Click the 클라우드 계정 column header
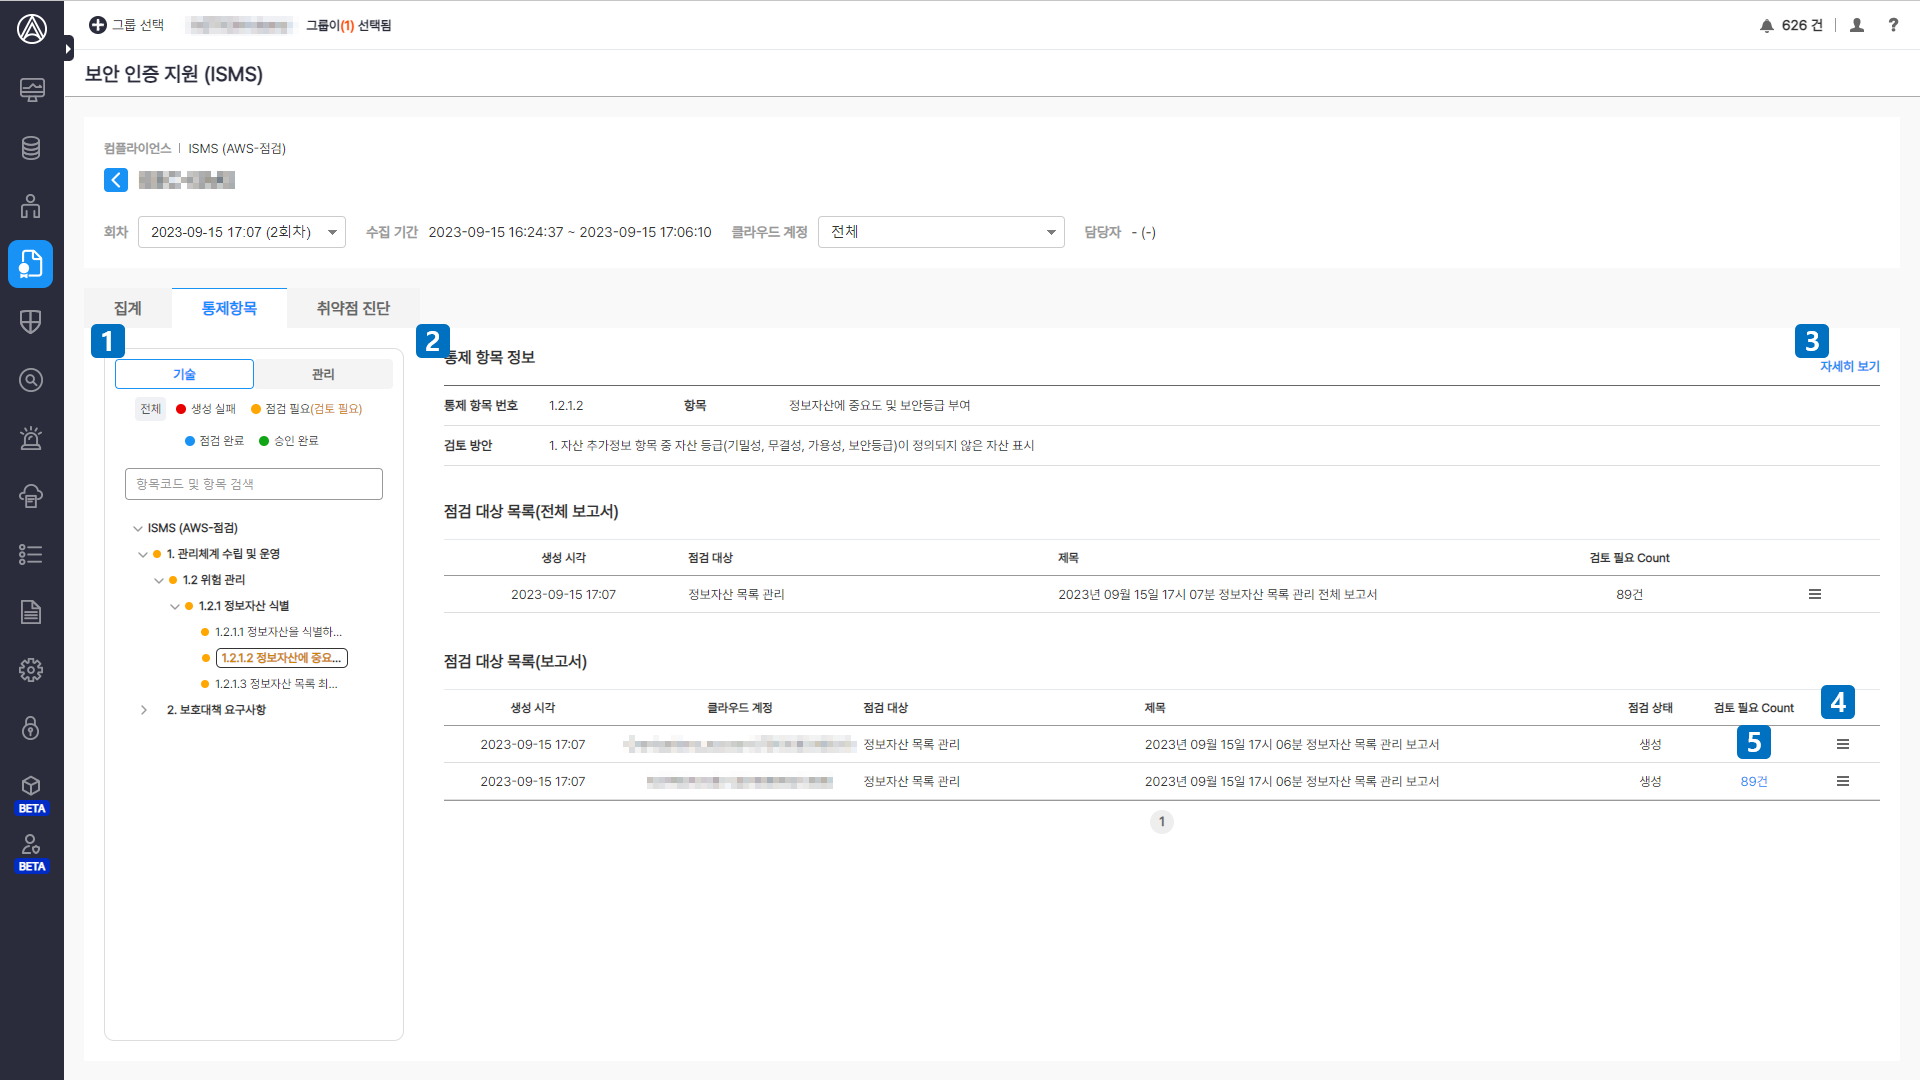Viewport: 1920px width, 1080px height. click(740, 708)
